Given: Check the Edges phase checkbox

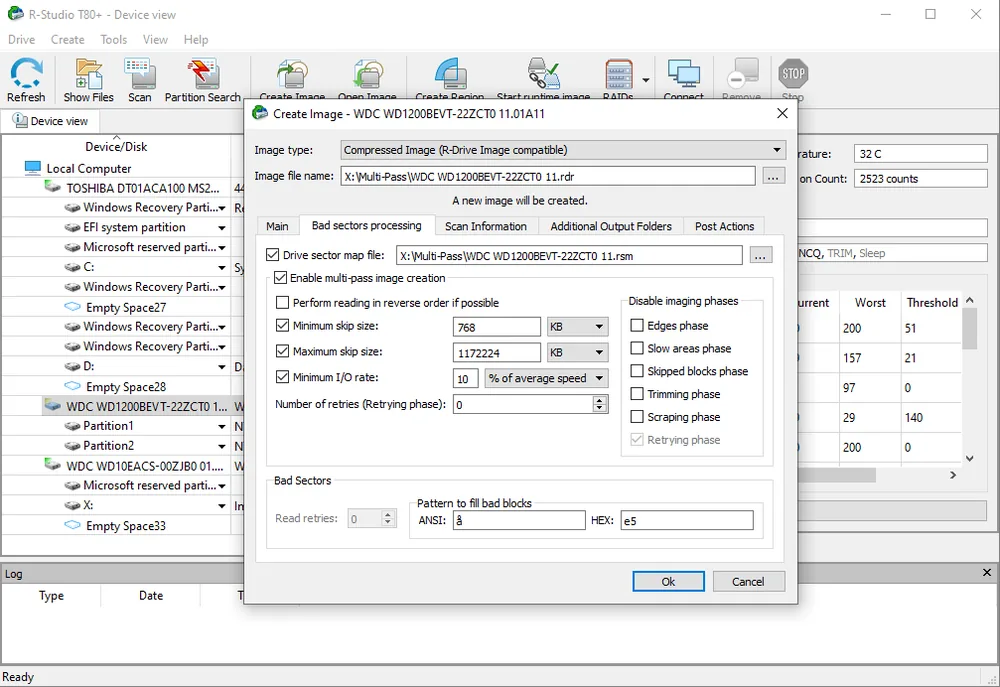Looking at the screenshot, I should tap(636, 325).
